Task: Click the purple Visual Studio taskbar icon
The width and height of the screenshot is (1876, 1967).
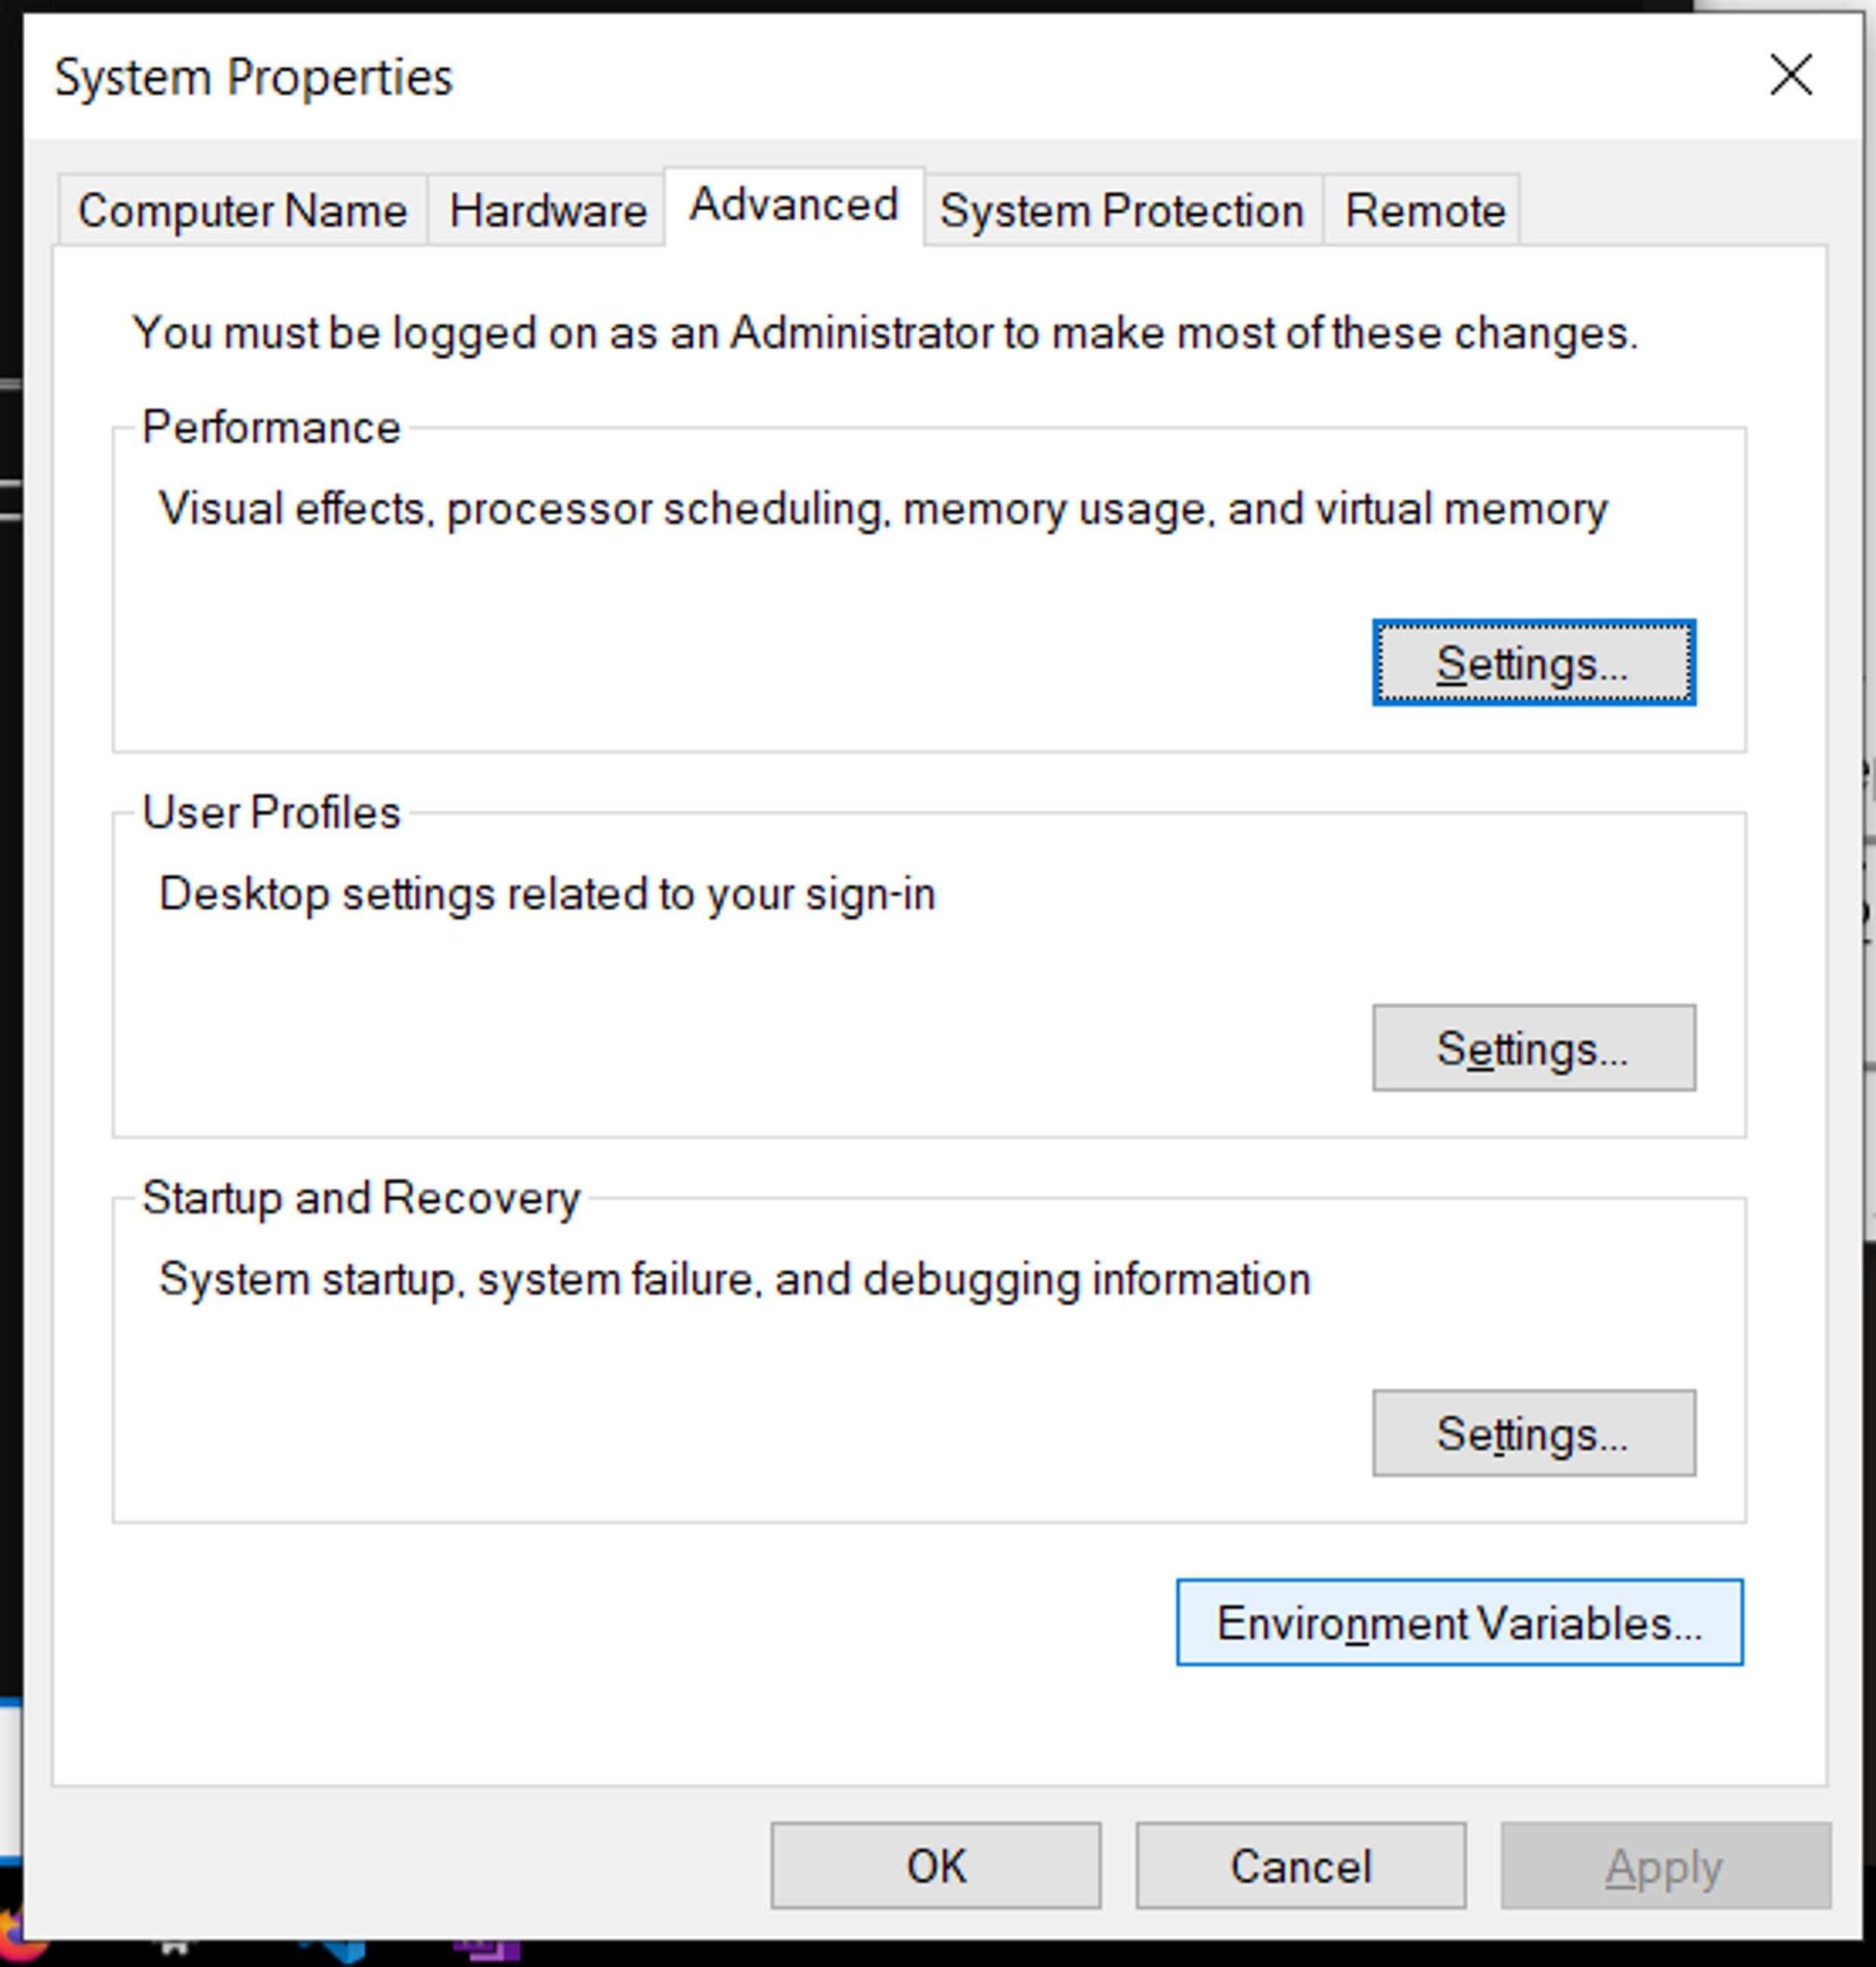Action: [x=488, y=1951]
